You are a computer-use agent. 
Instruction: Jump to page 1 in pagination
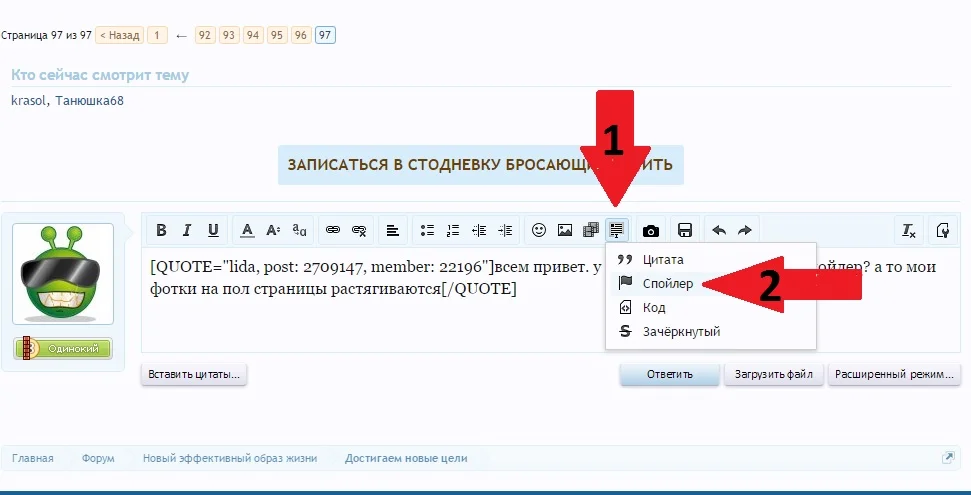(157, 35)
